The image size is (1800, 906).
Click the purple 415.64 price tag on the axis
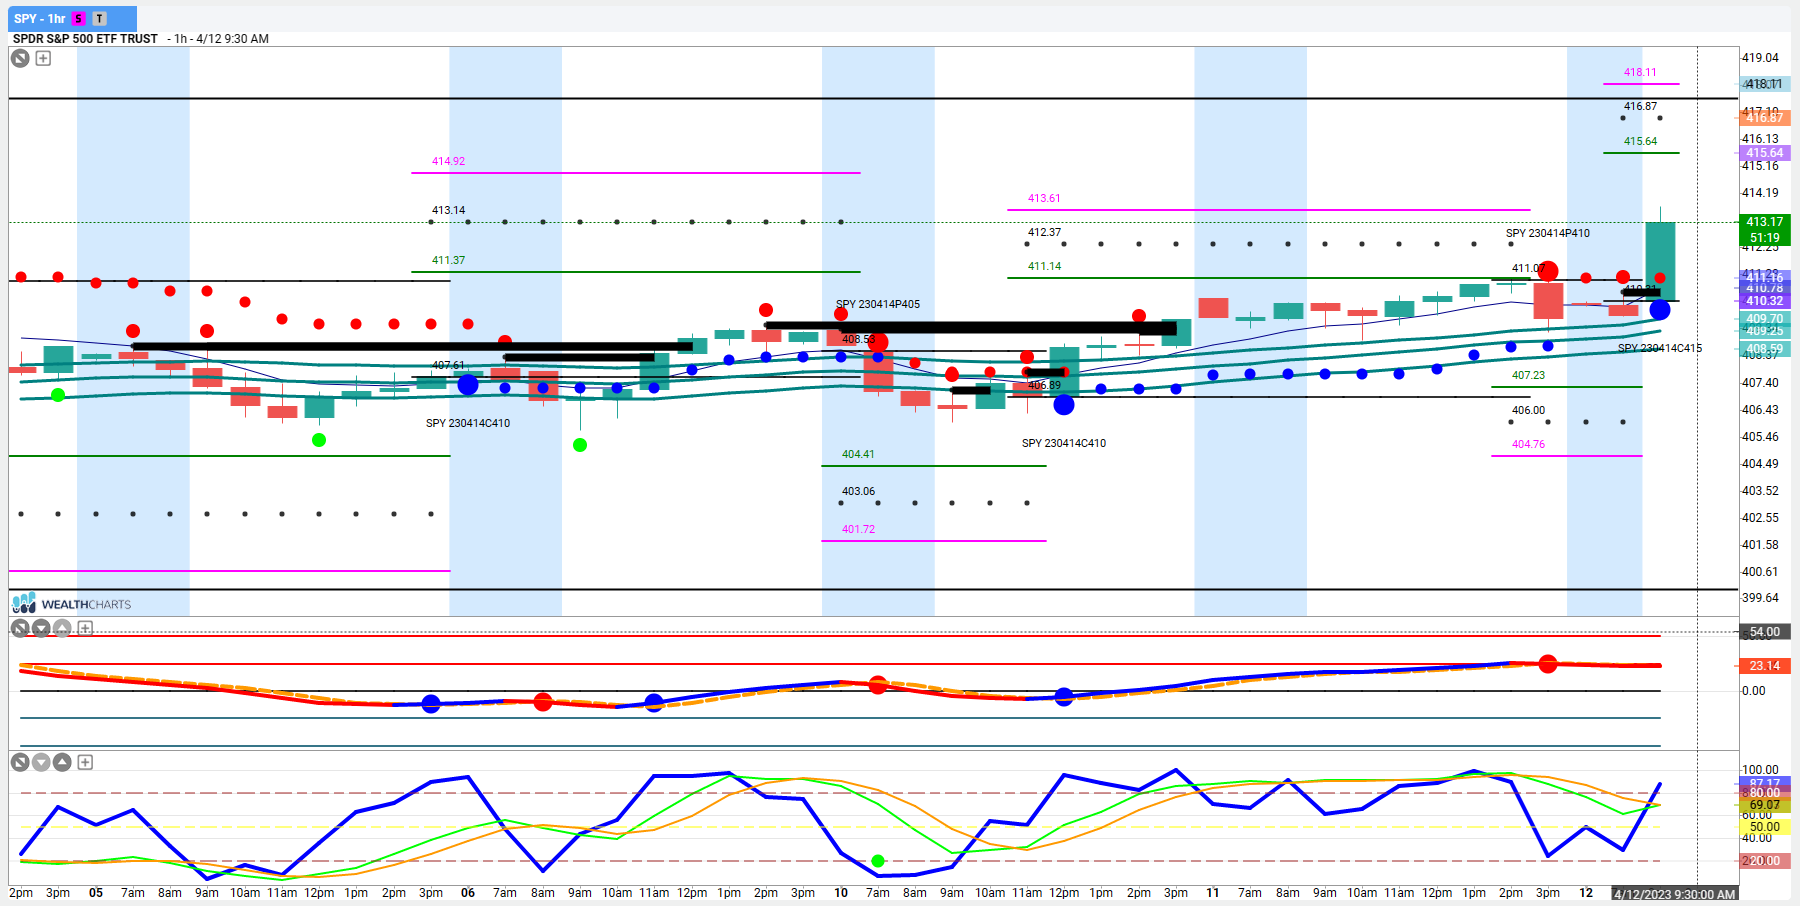[x=1765, y=153]
